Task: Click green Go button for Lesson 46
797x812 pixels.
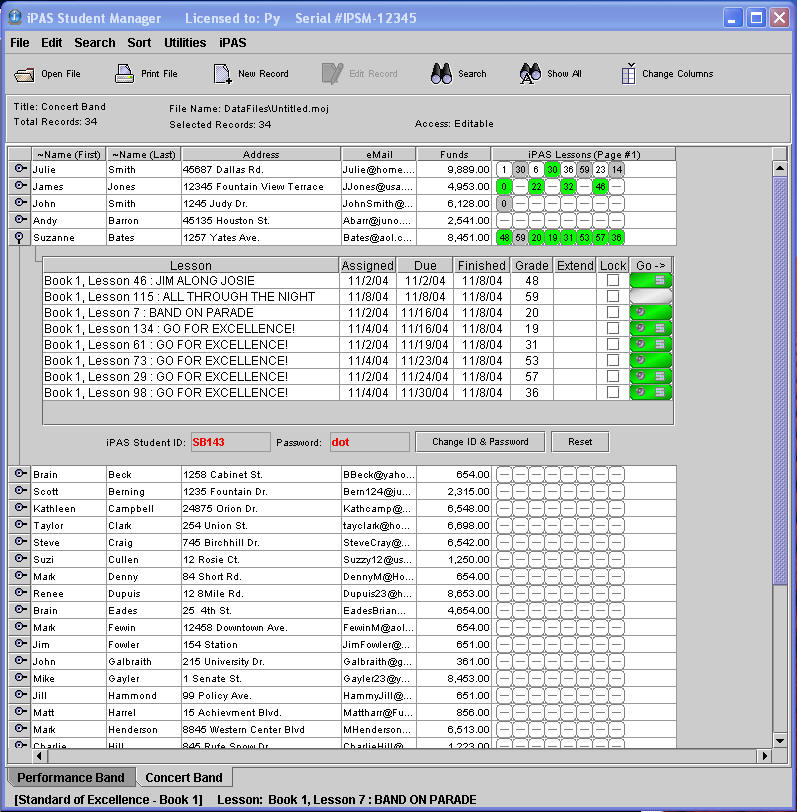Action: click(x=650, y=281)
